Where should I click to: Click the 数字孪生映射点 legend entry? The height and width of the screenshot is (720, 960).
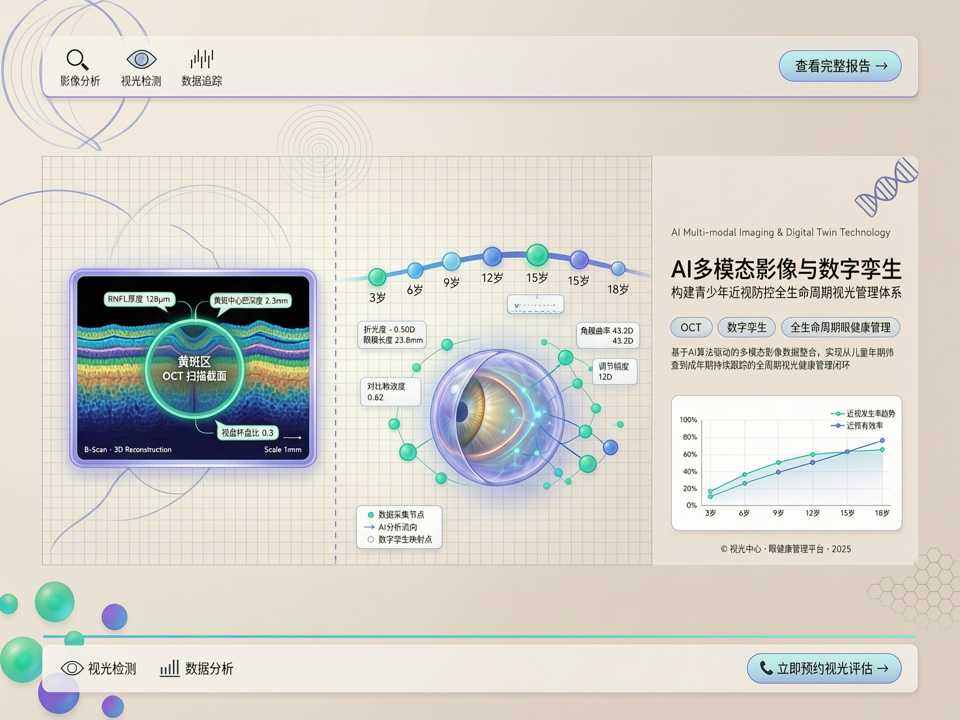399,539
